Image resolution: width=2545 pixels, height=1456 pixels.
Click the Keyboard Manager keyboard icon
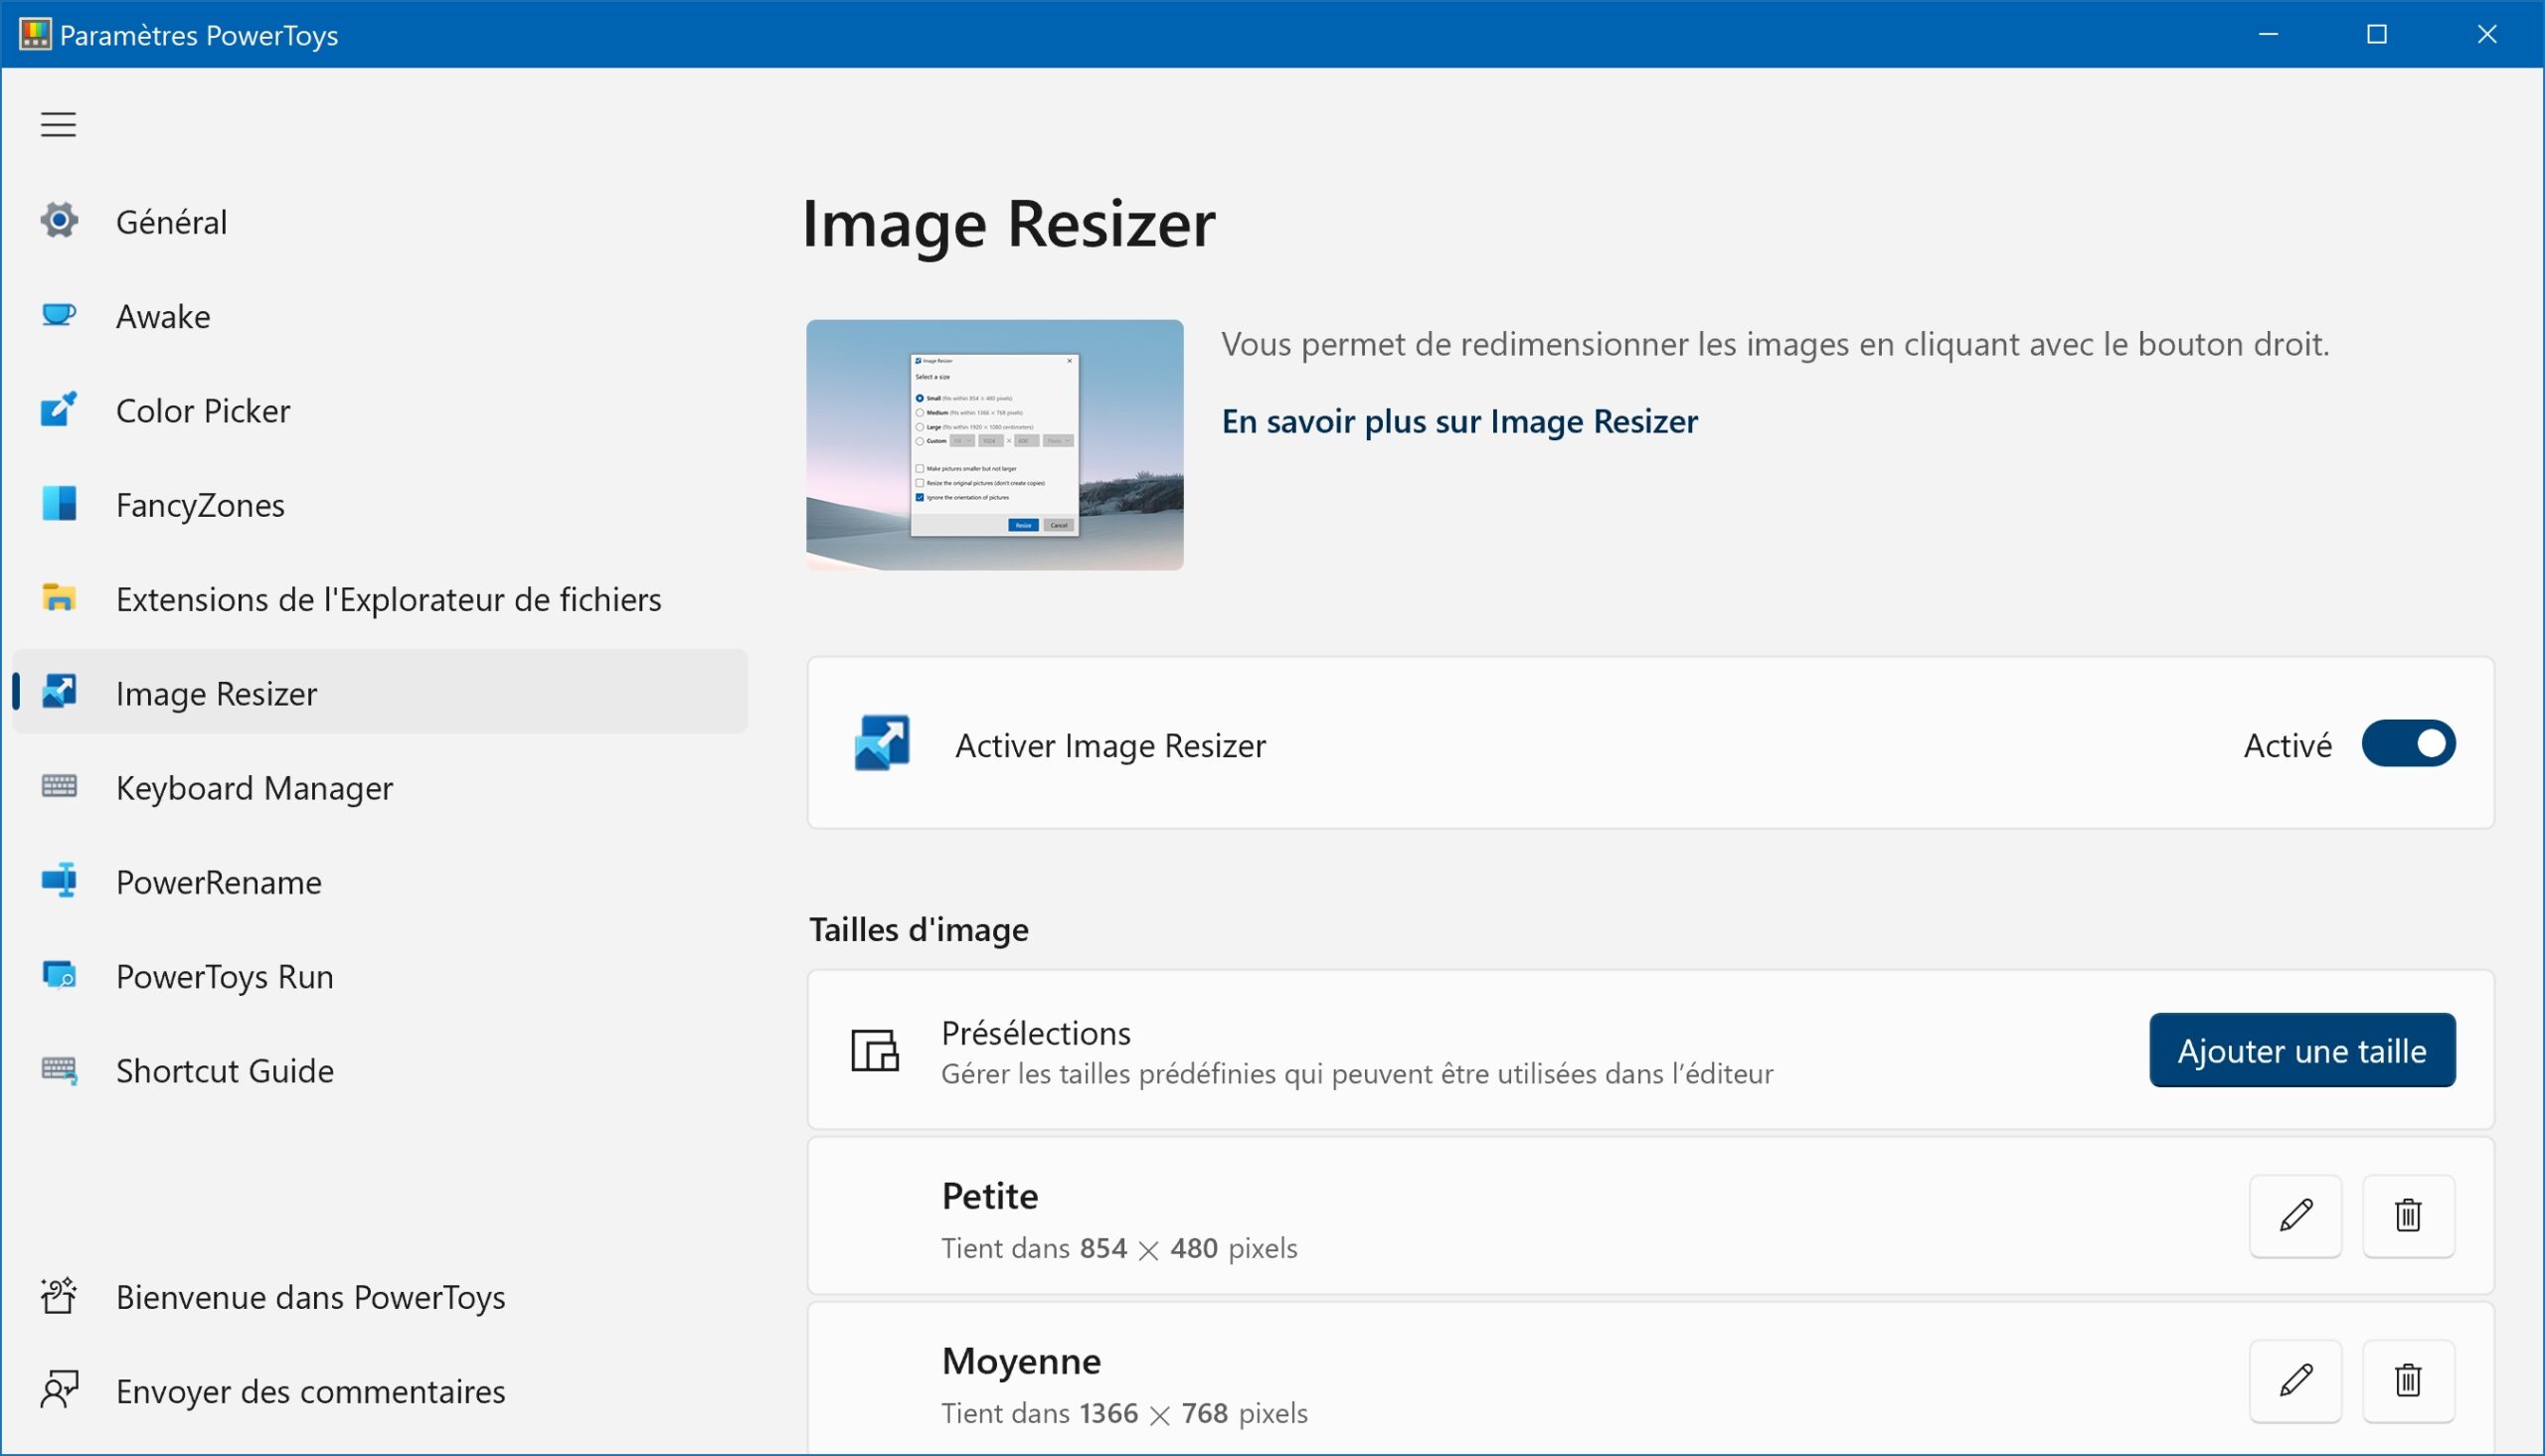(59, 786)
